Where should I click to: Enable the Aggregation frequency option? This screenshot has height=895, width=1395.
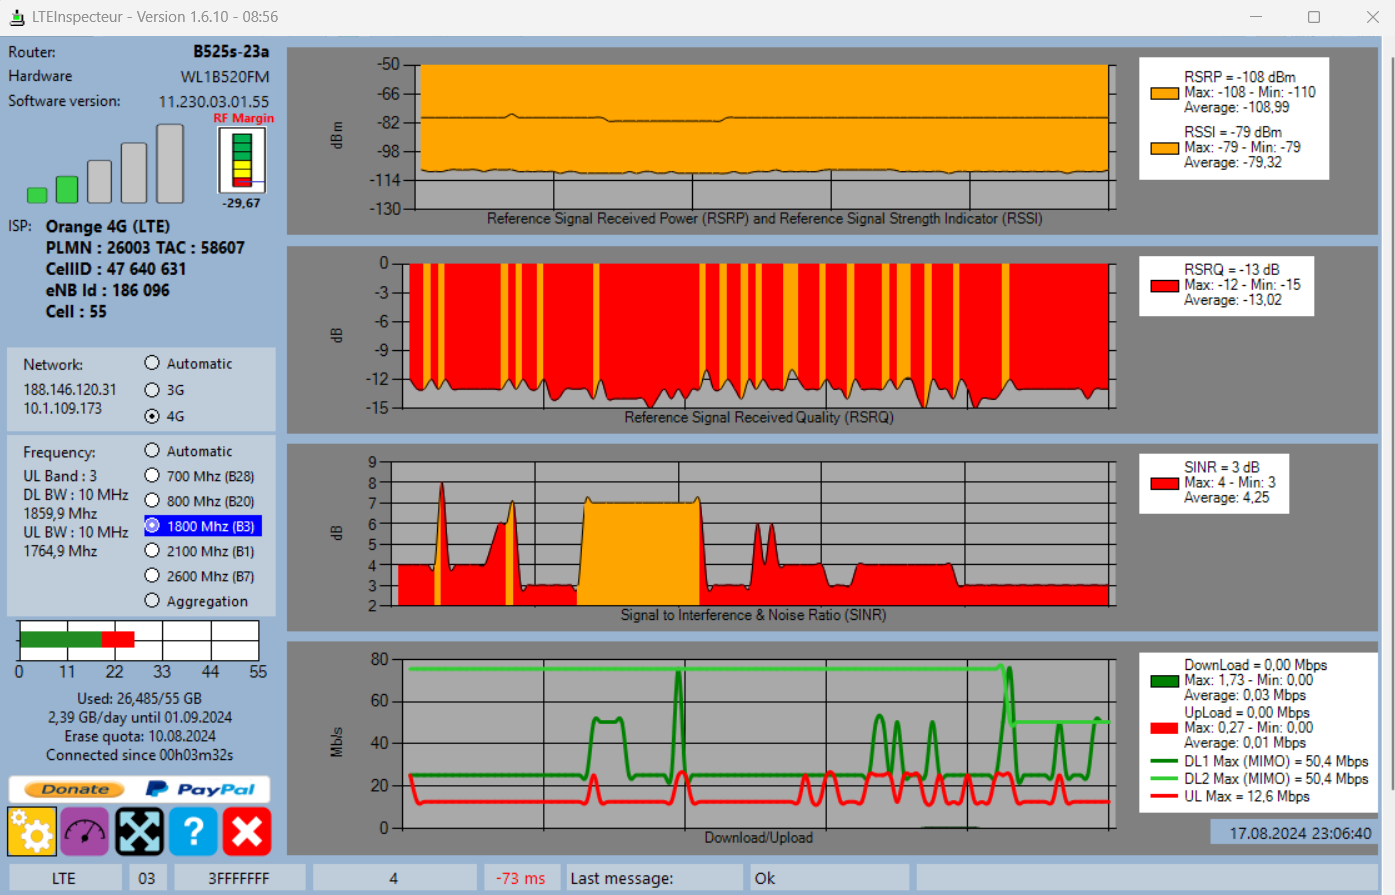coord(196,601)
